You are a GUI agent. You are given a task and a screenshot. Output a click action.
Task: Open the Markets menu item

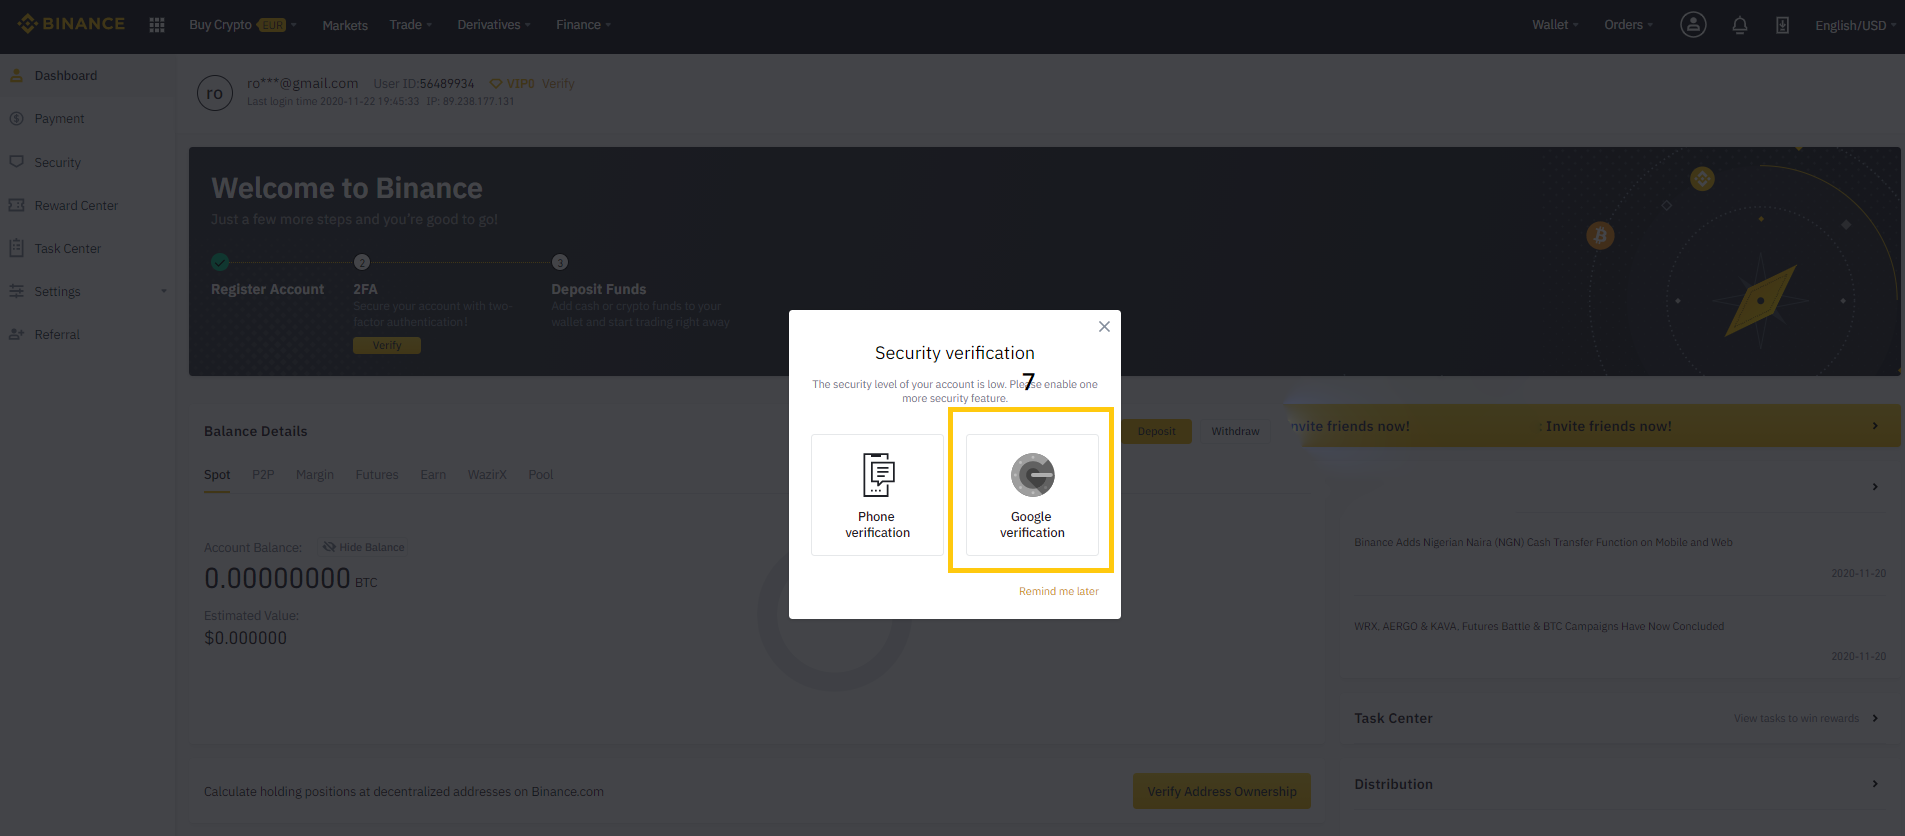pyautogui.click(x=345, y=25)
